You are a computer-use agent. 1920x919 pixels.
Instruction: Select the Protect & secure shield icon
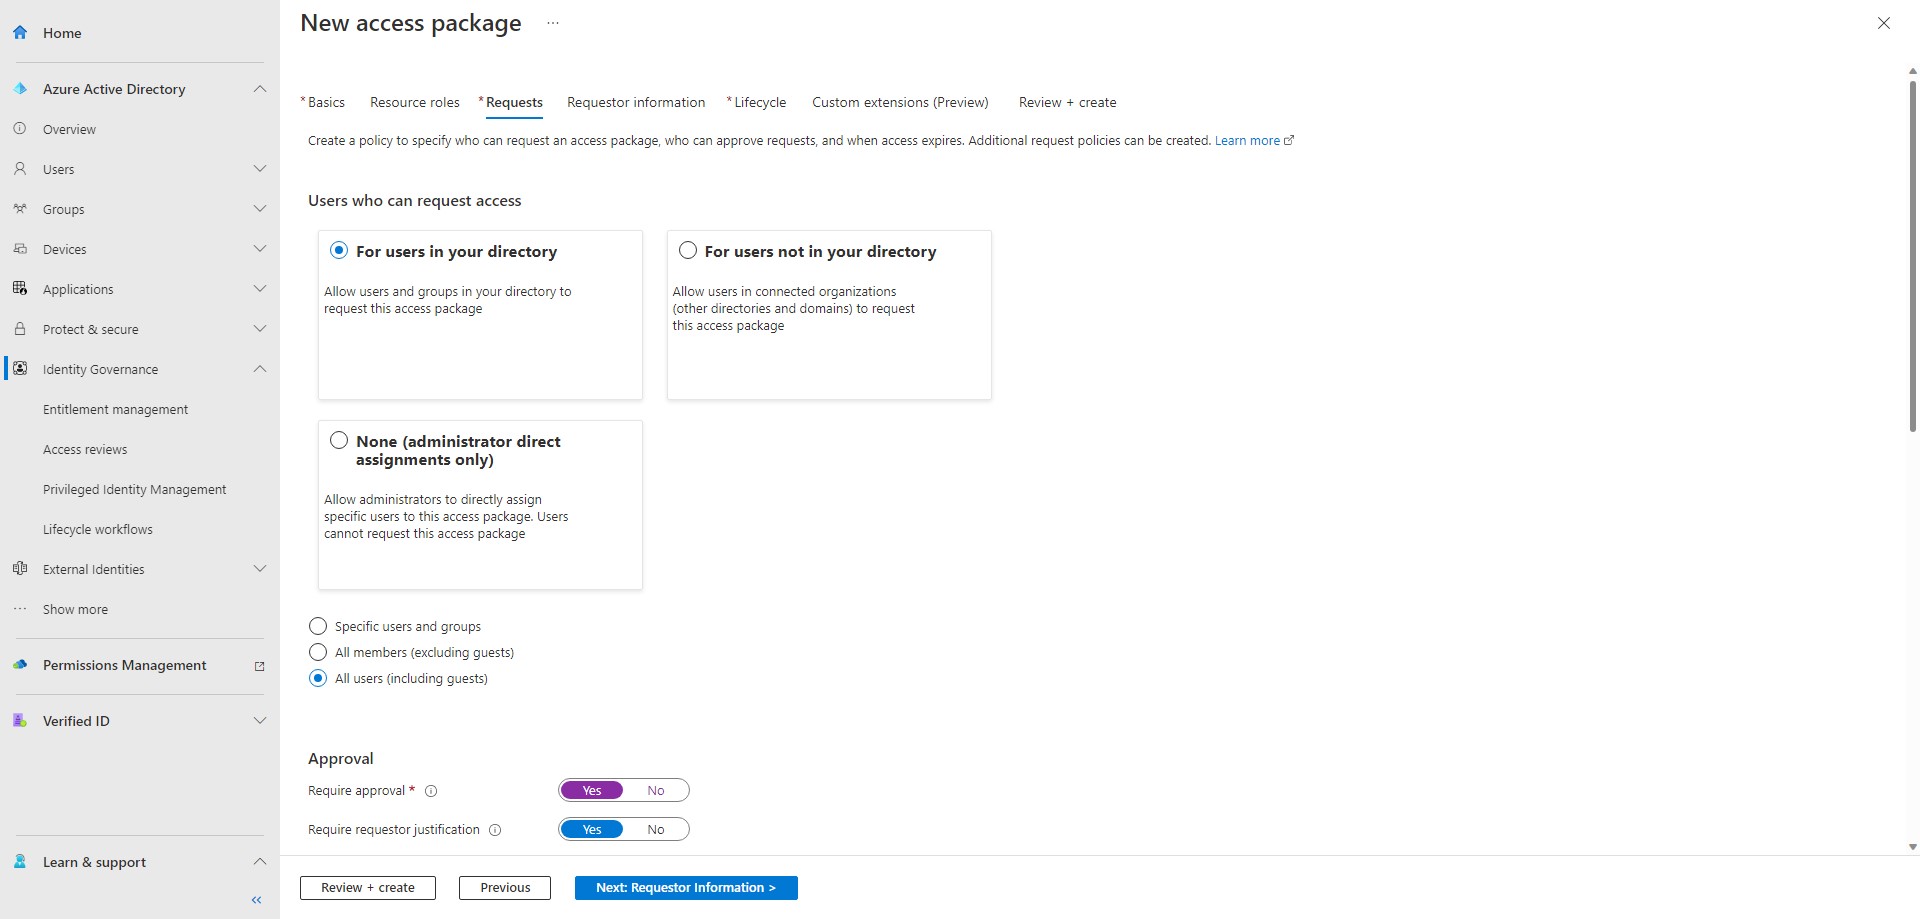[x=20, y=328]
